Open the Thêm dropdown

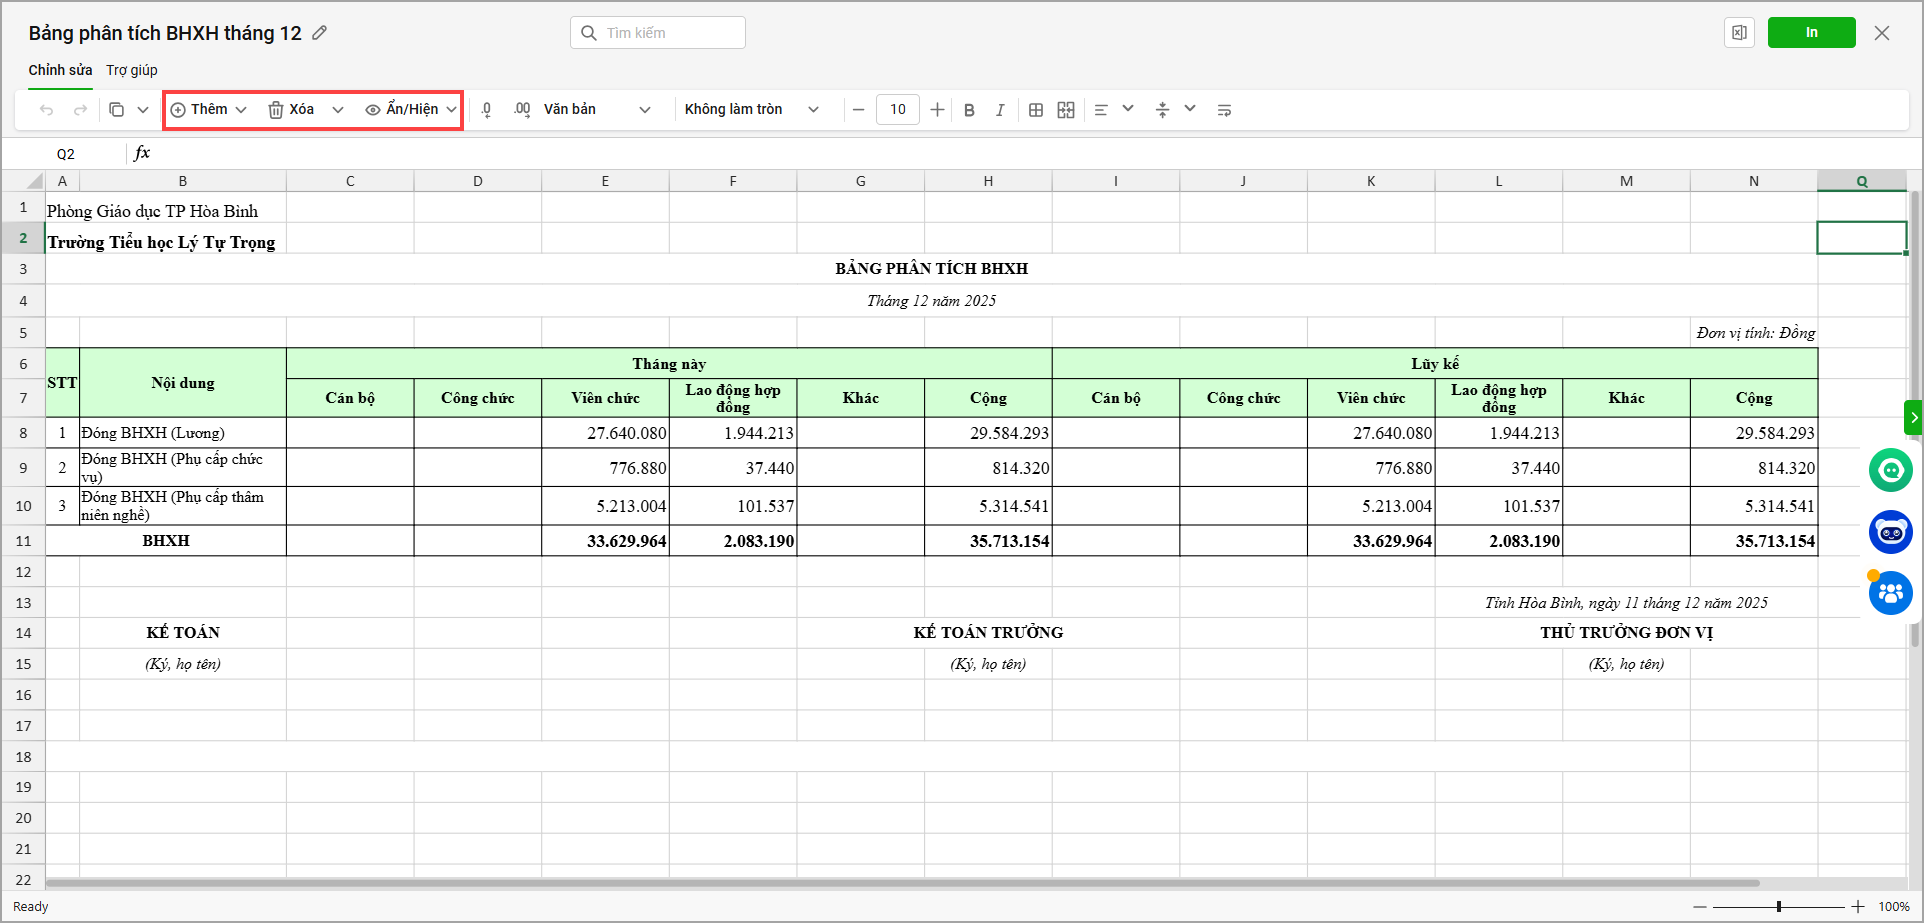[208, 110]
